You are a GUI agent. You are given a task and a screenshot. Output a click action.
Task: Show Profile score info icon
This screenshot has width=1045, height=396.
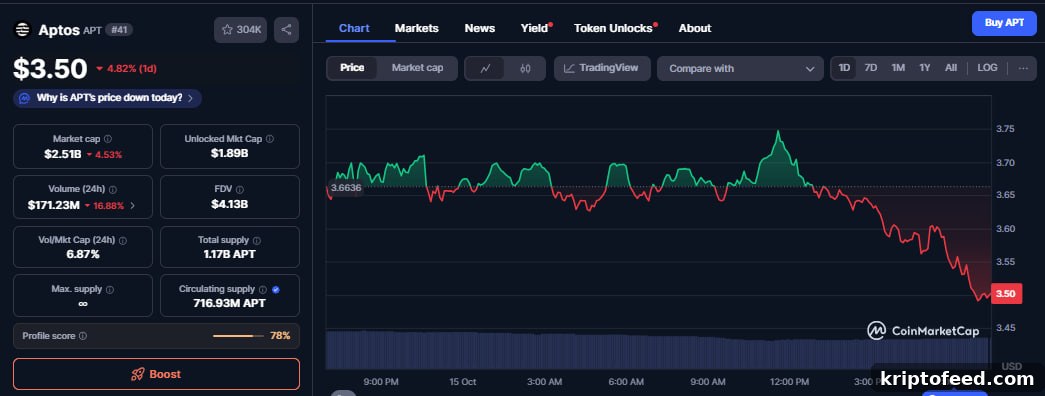pyautogui.click(x=83, y=336)
